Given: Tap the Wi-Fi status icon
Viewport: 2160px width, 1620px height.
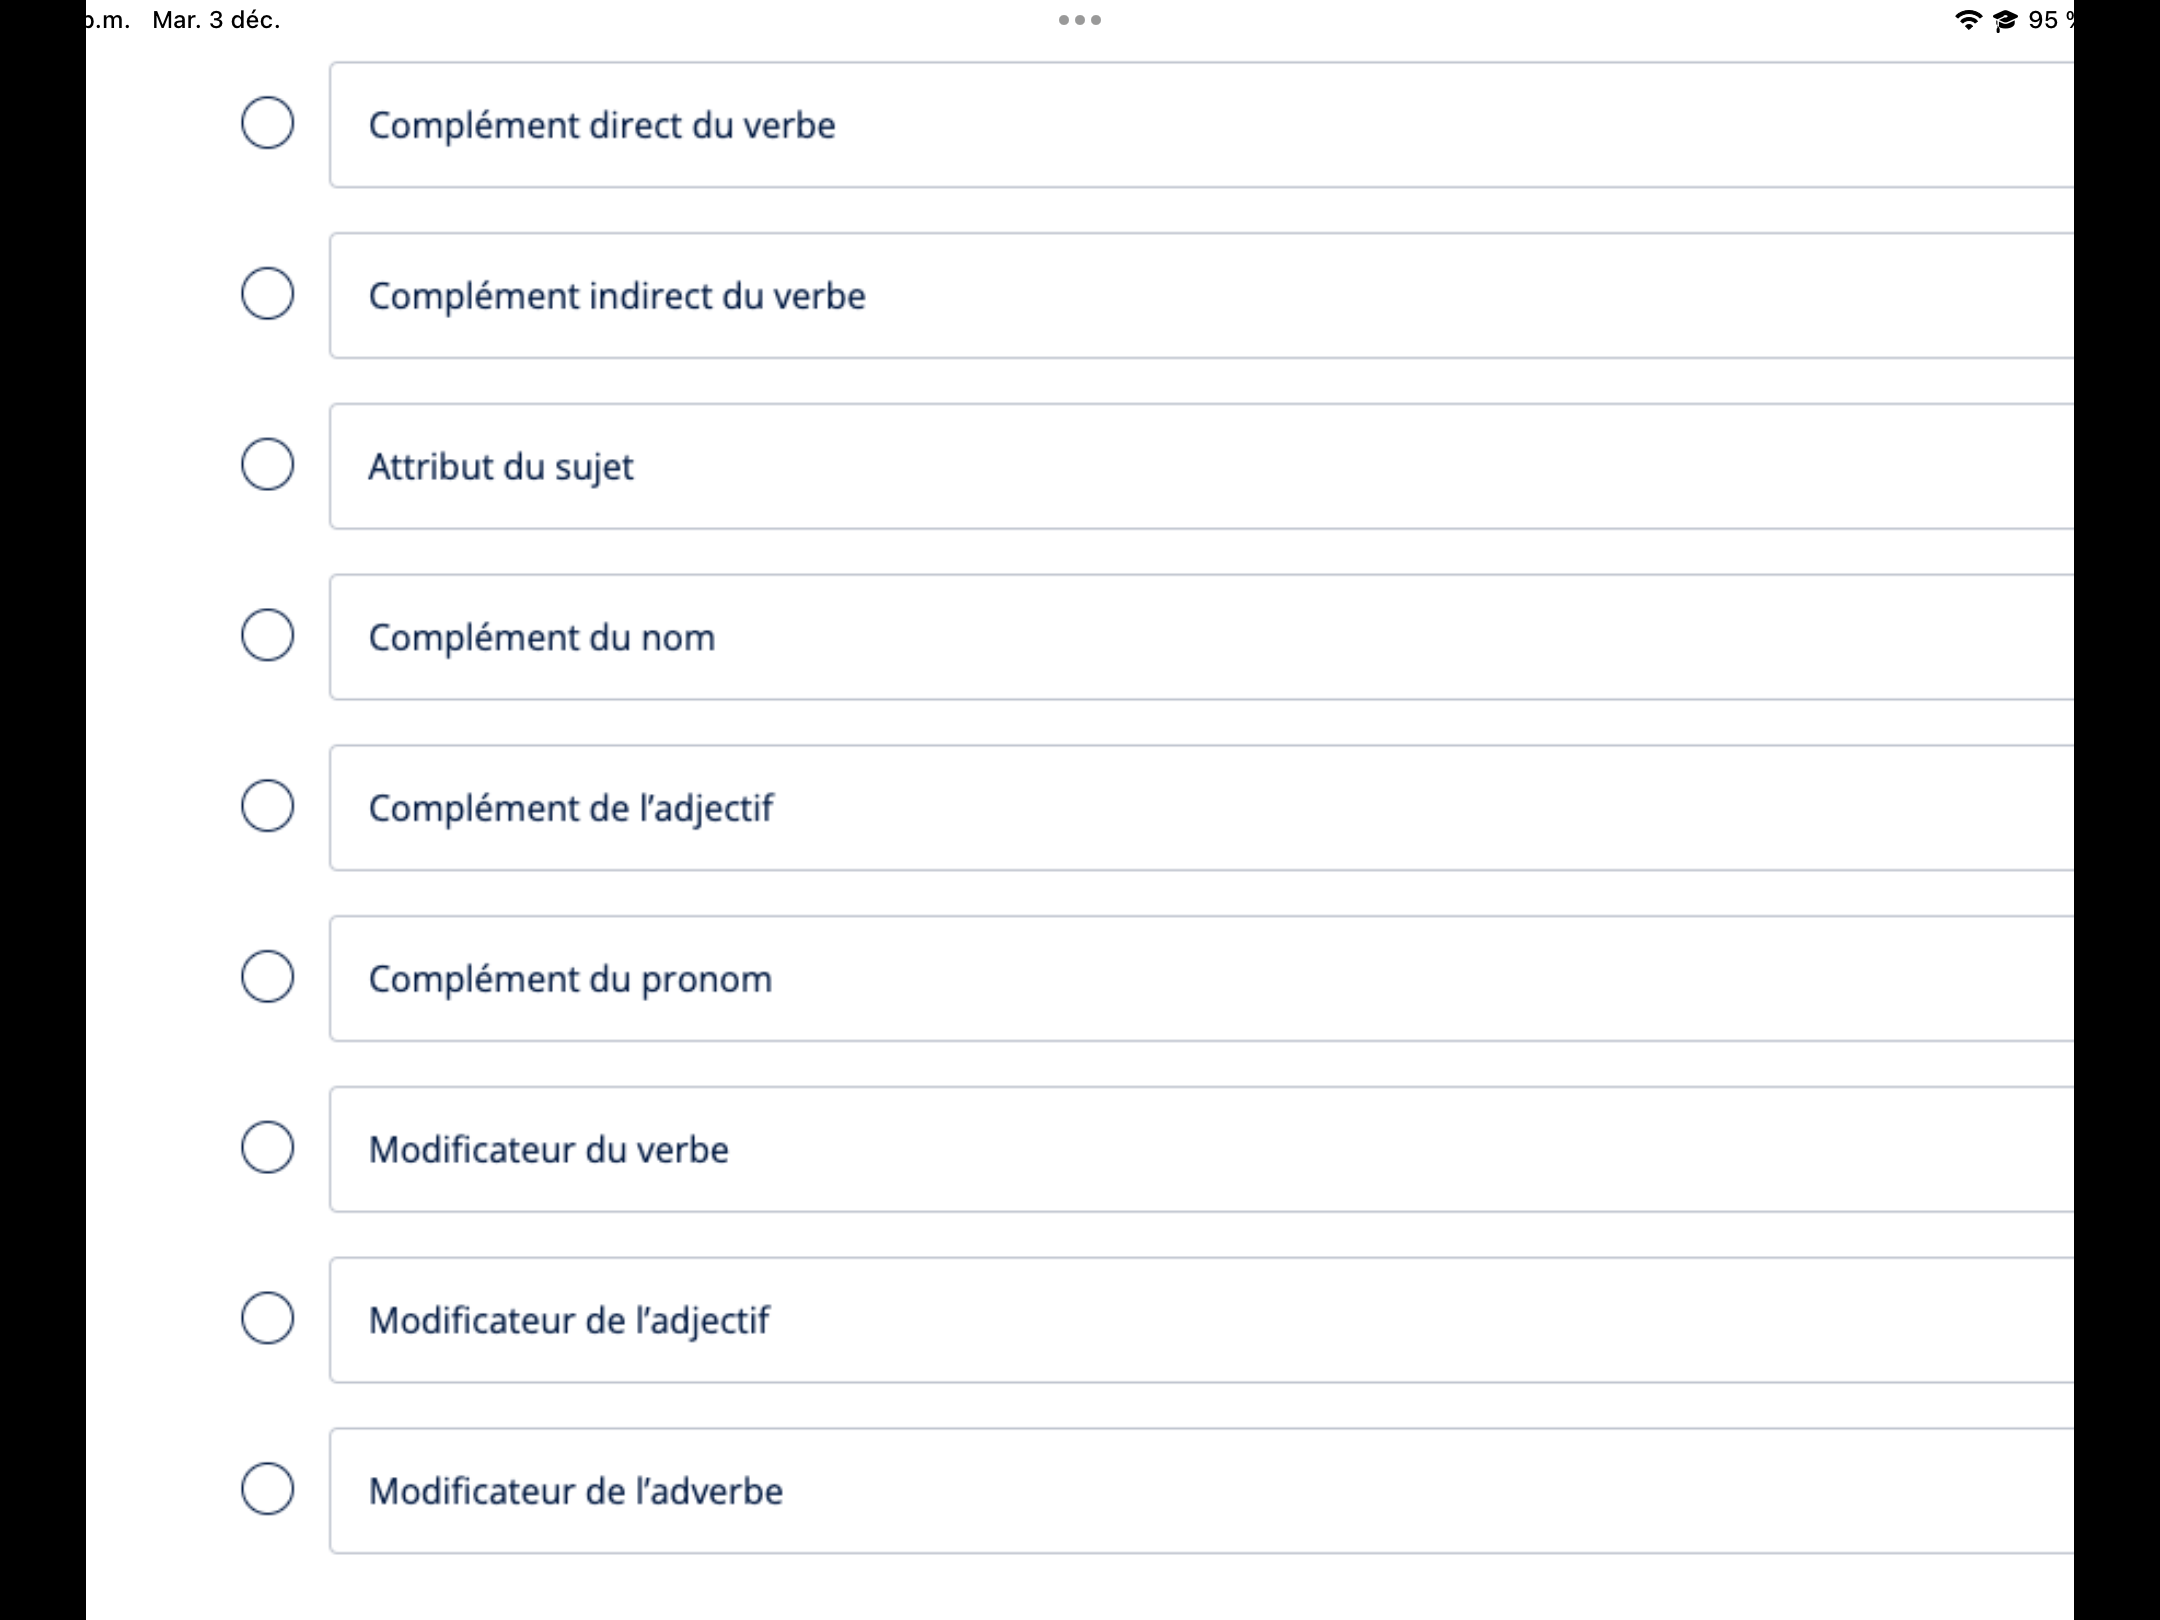Looking at the screenshot, I should (1967, 20).
